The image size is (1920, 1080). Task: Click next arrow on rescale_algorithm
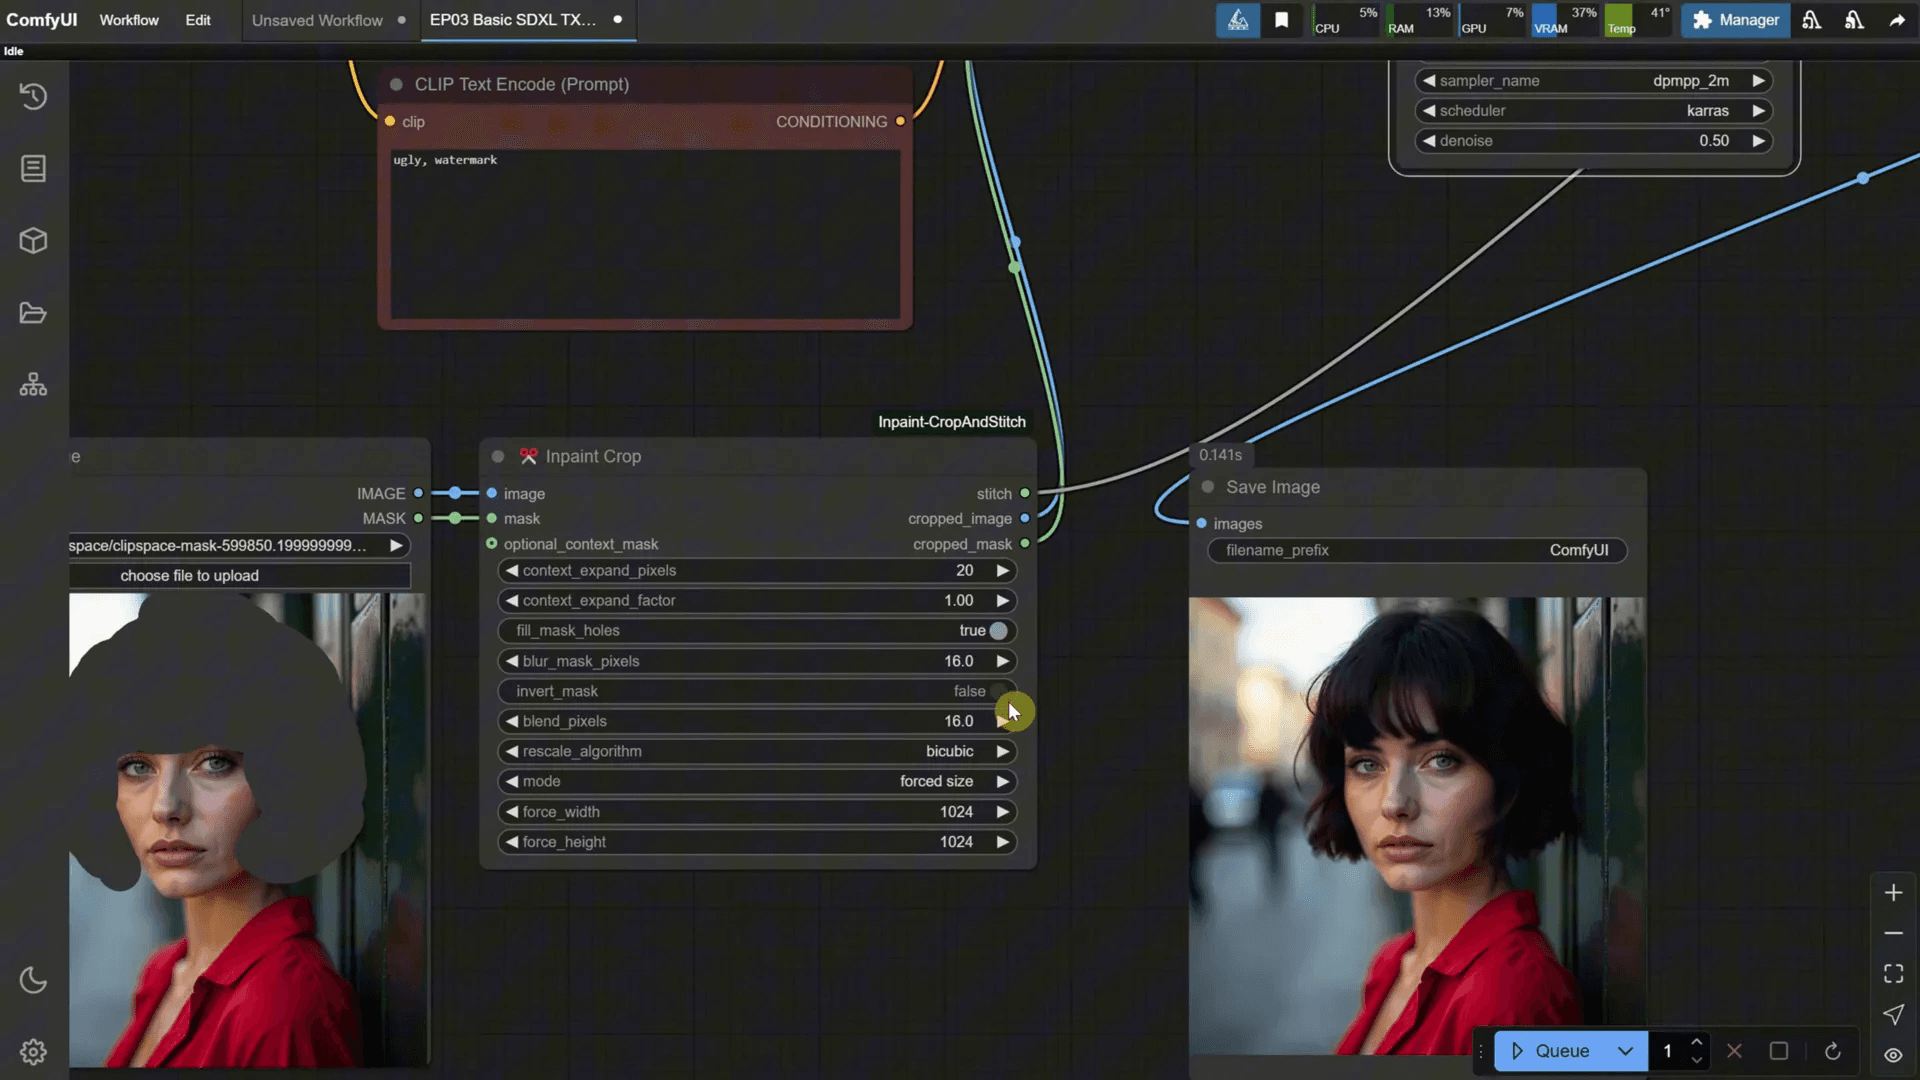point(1002,751)
